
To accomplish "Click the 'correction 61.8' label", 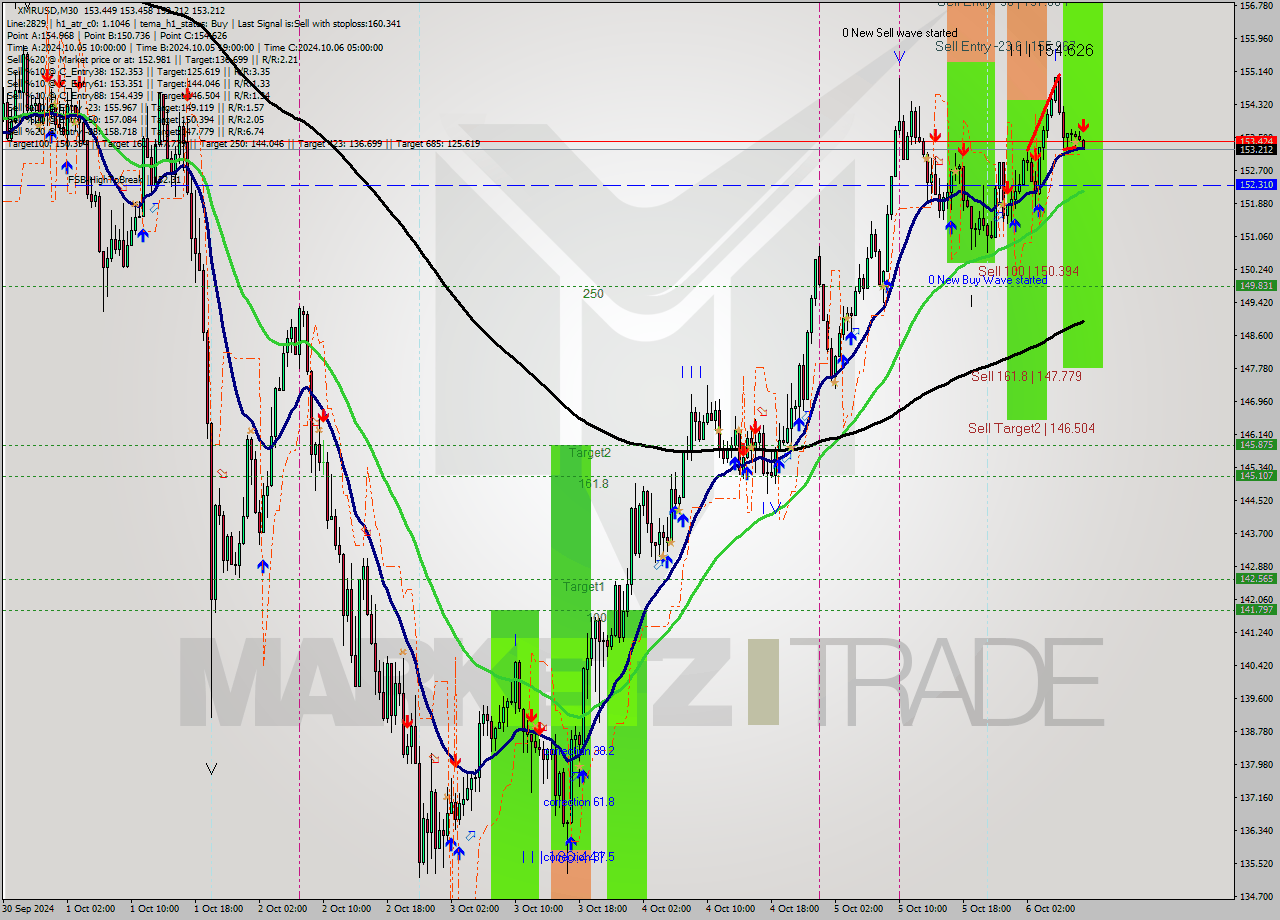I will point(578,802).
